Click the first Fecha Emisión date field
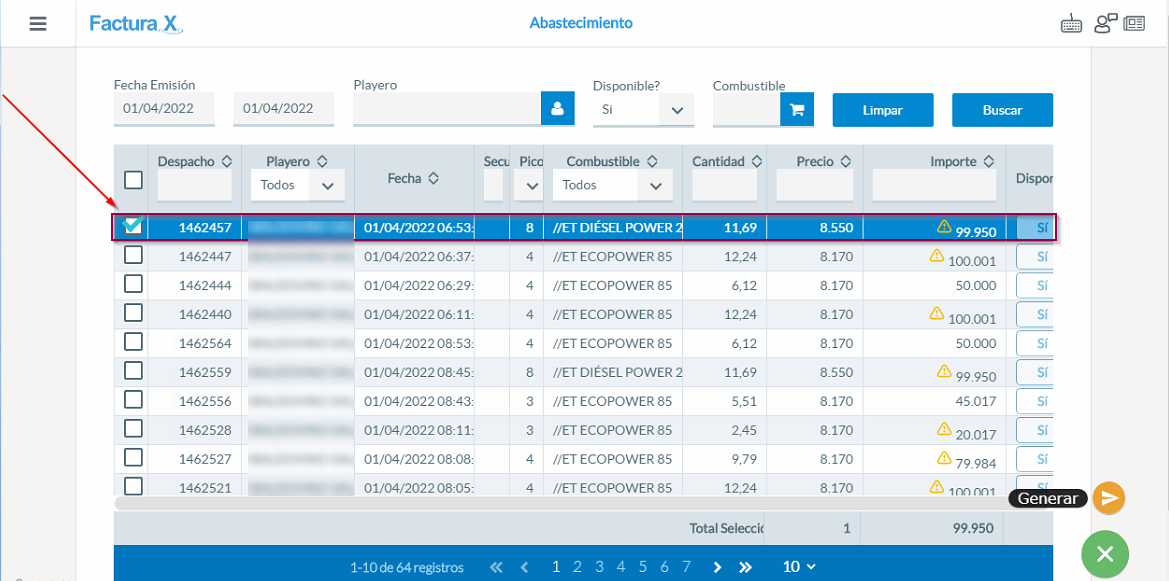Screen dimensions: 1169x581 pyautogui.click(x=164, y=109)
